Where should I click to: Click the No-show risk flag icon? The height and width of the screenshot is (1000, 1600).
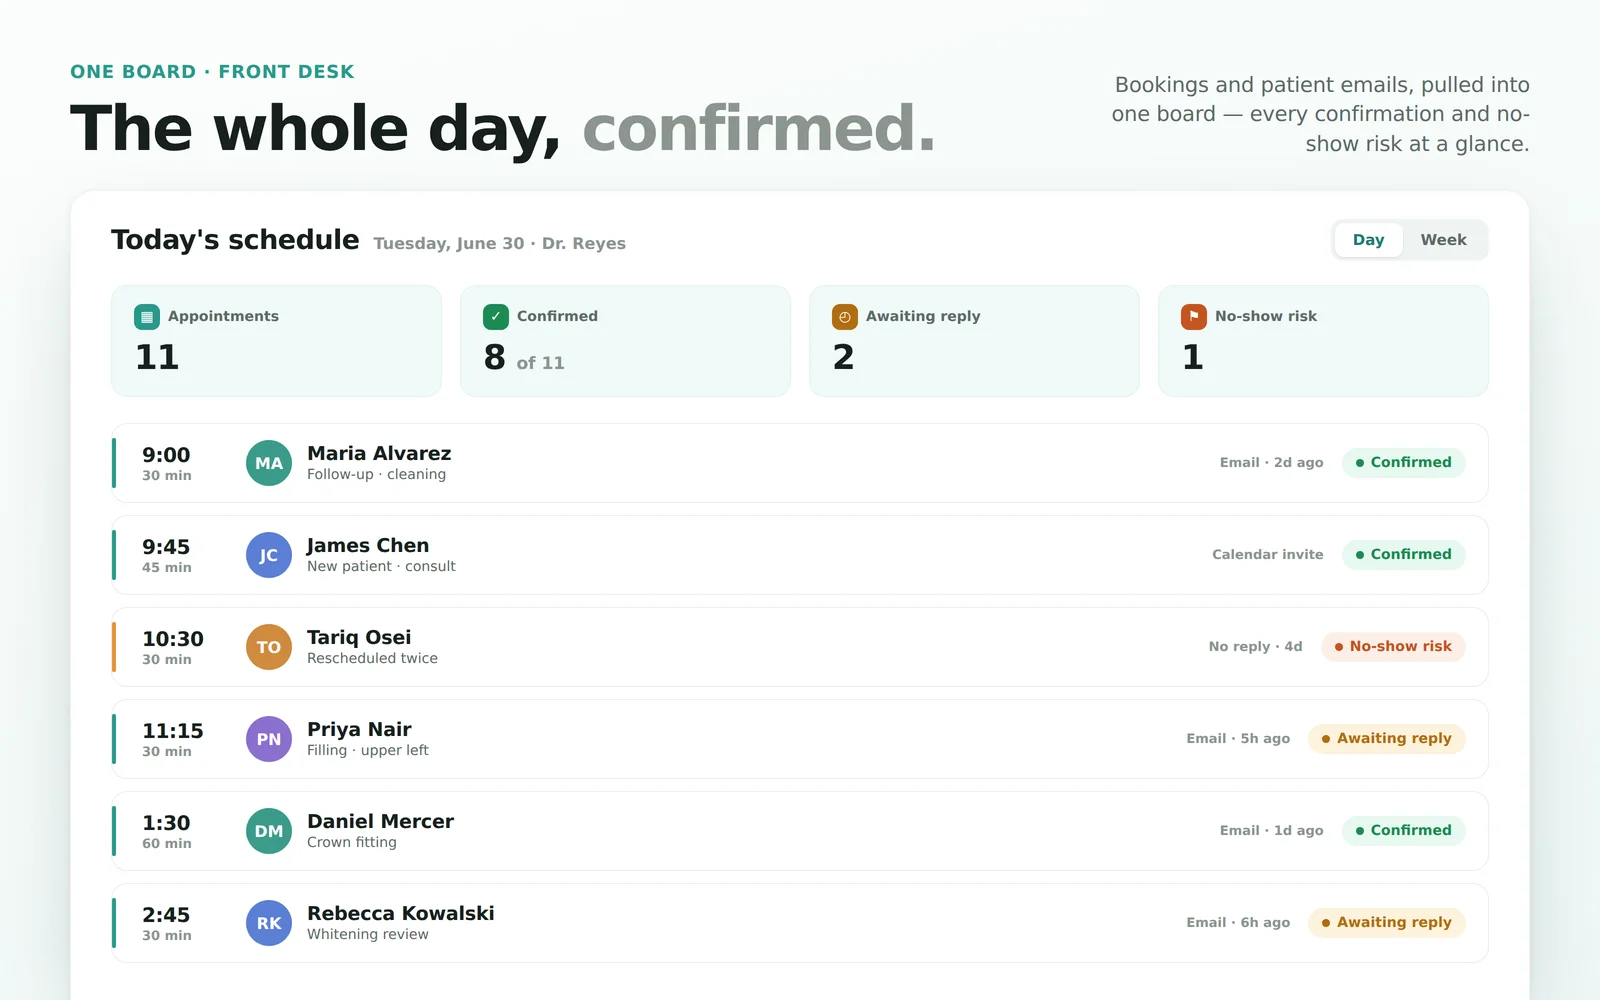1194,317
